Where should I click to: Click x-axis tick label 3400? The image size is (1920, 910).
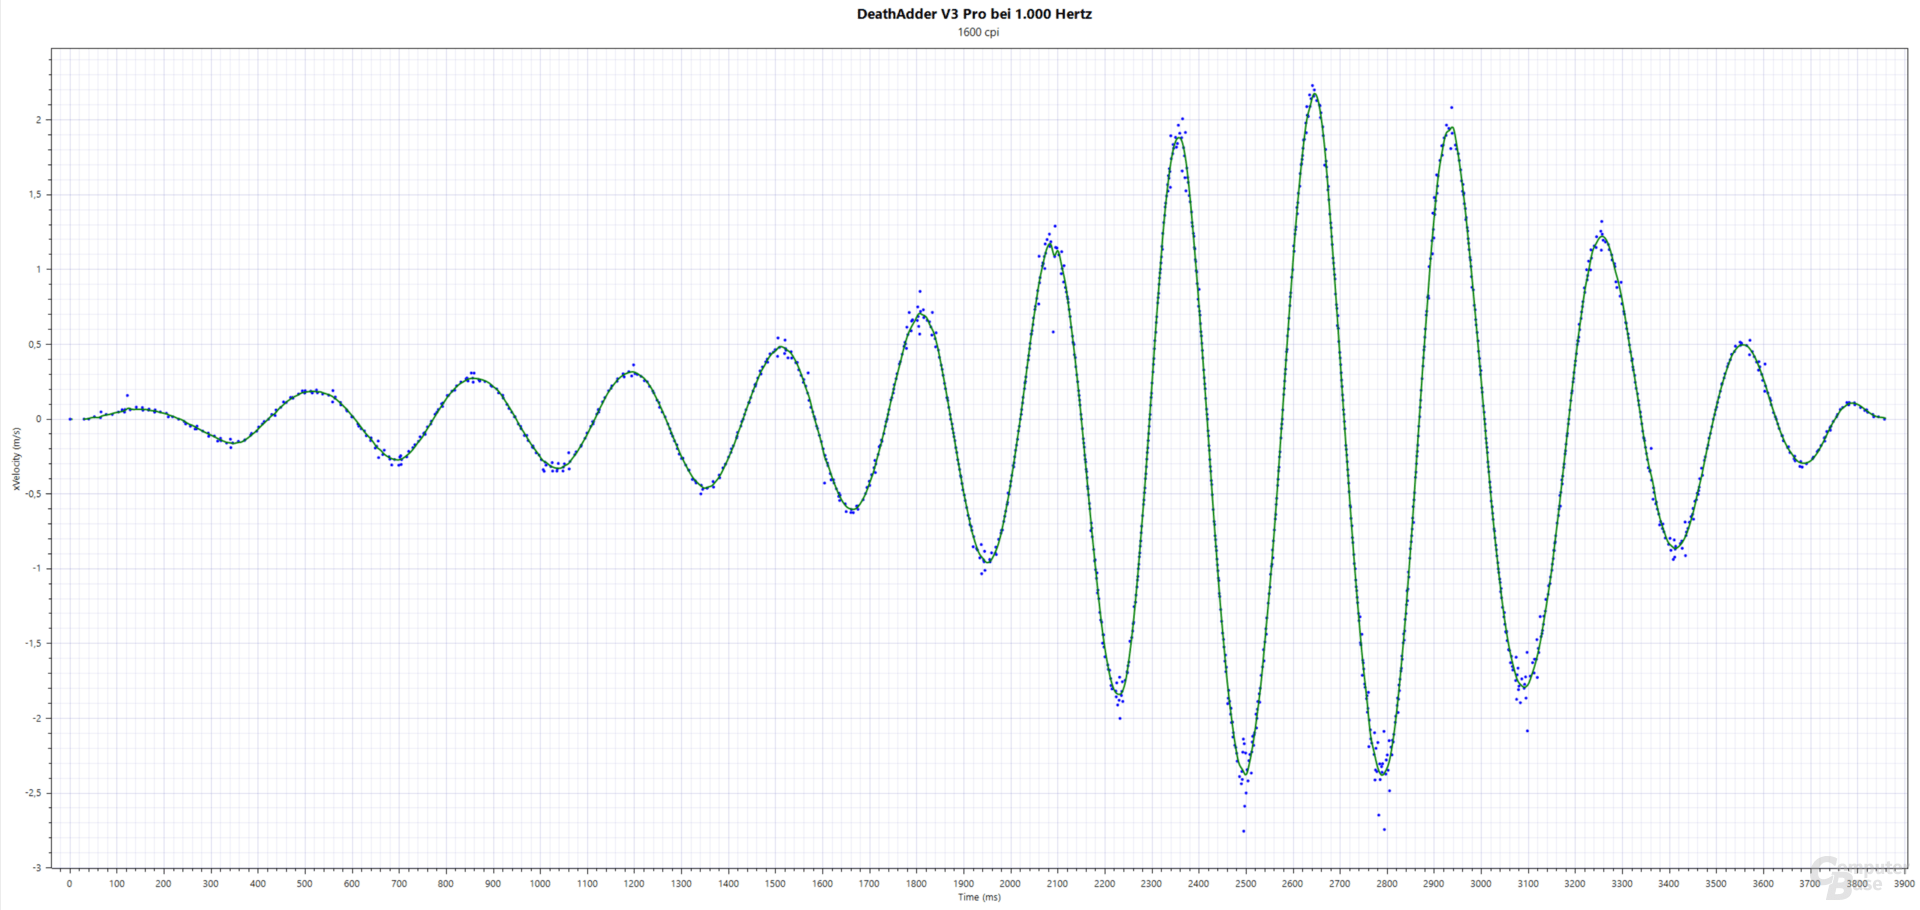(x=1668, y=883)
